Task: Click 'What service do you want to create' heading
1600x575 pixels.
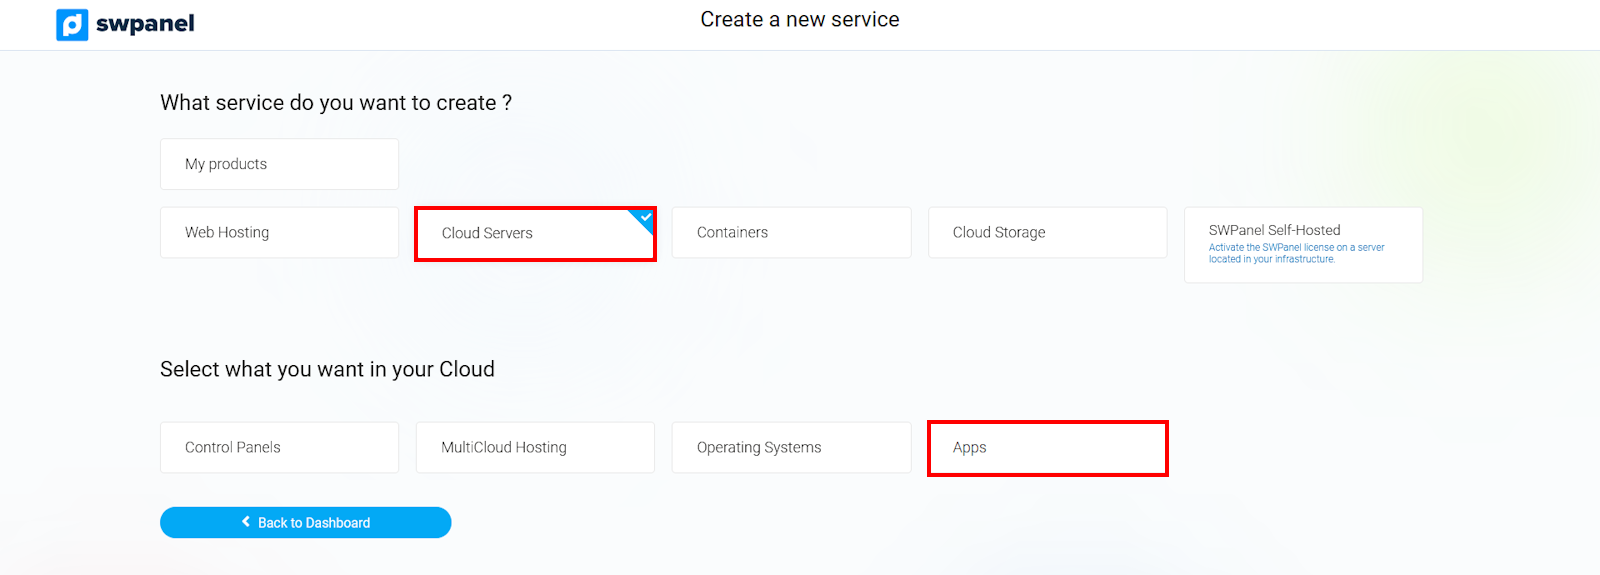Action: (x=336, y=103)
